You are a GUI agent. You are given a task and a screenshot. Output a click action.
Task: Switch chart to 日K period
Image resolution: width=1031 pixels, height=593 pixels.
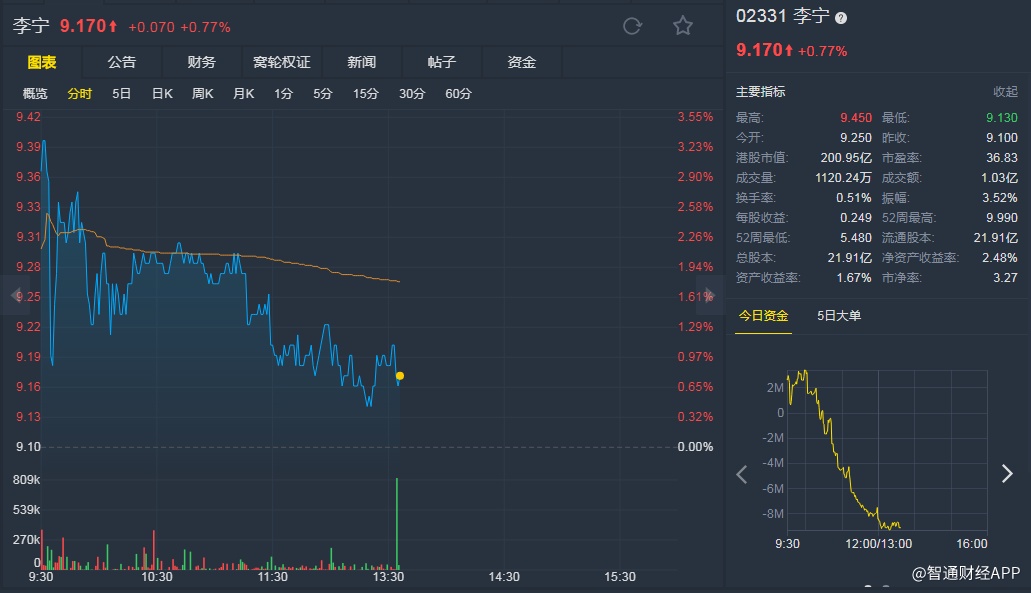(x=162, y=94)
